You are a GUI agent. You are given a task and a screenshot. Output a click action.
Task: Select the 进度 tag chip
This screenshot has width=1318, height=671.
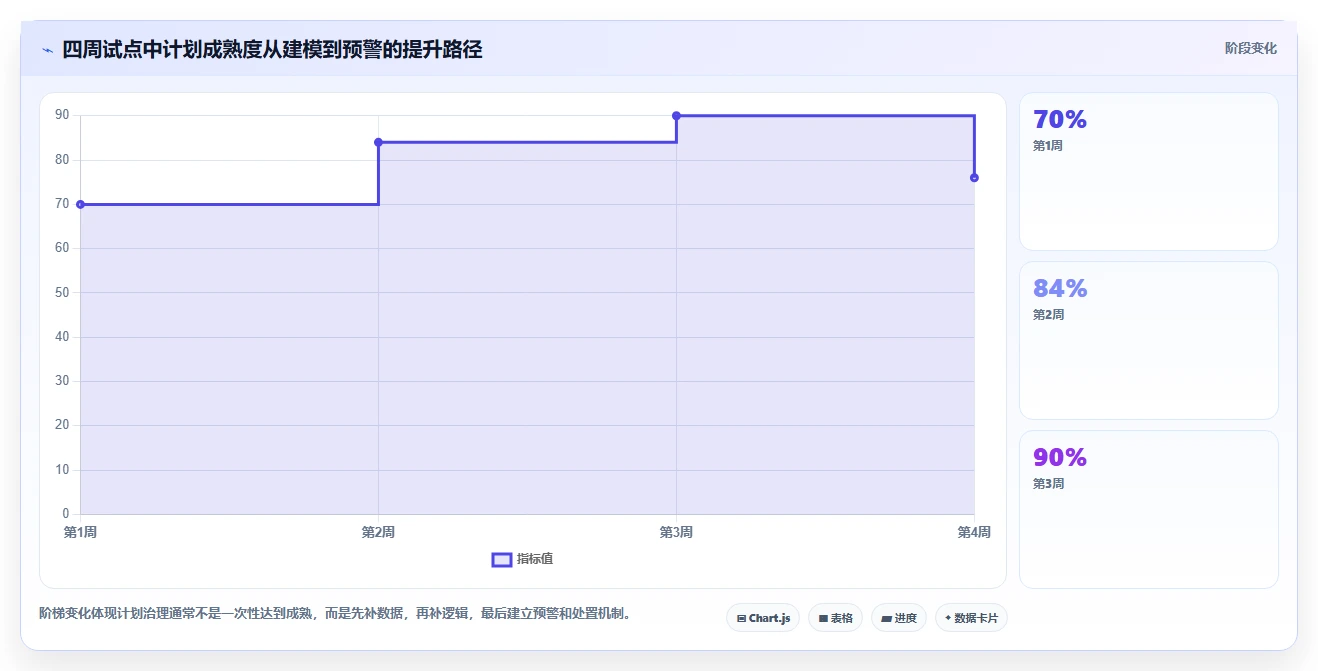click(899, 618)
